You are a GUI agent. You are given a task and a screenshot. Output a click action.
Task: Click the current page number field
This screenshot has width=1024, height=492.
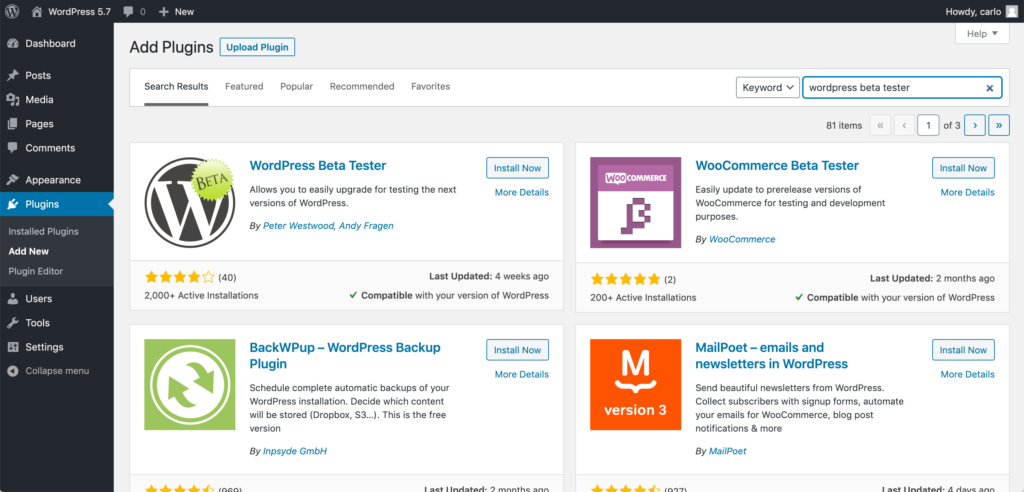928,125
